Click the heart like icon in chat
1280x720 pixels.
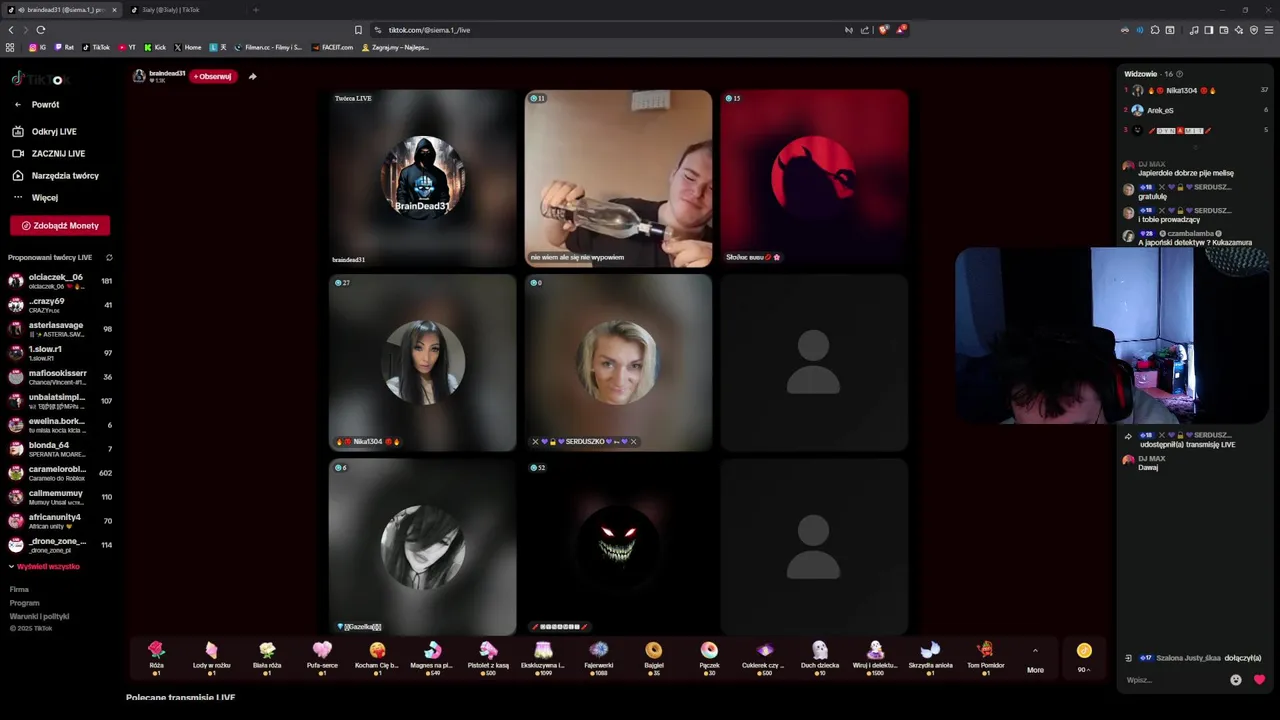click(1259, 680)
